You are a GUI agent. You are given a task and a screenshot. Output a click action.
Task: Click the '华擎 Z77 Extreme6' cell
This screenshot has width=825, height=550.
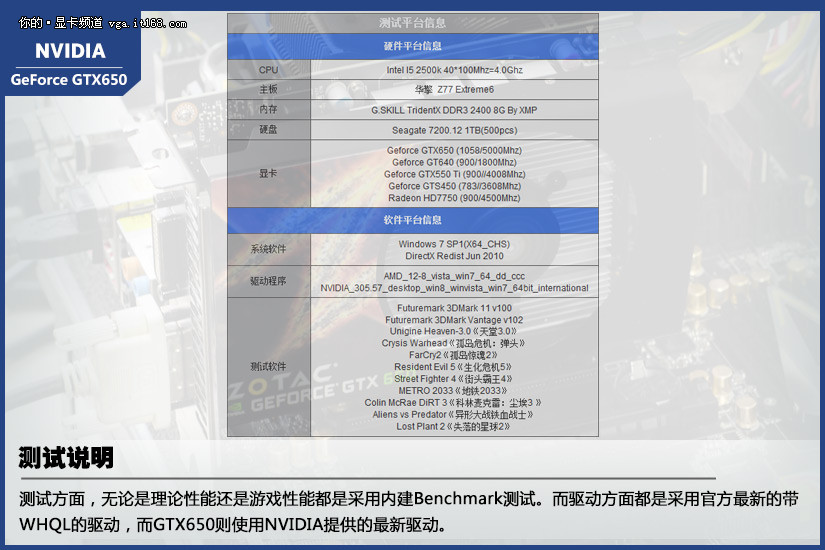(x=455, y=89)
